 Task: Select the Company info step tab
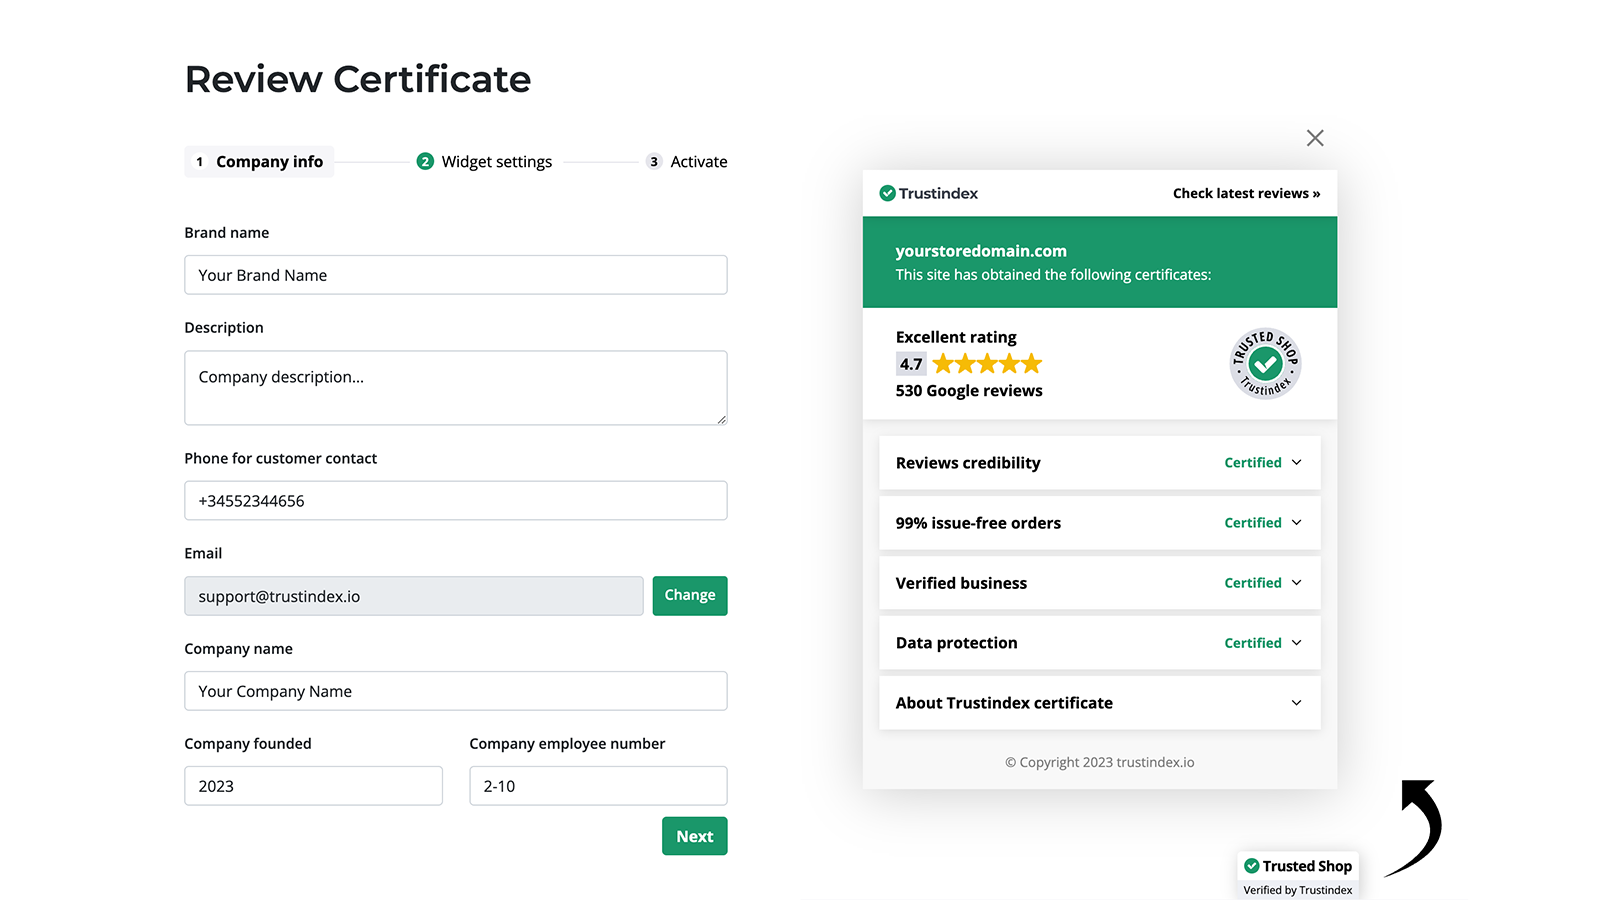[259, 162]
